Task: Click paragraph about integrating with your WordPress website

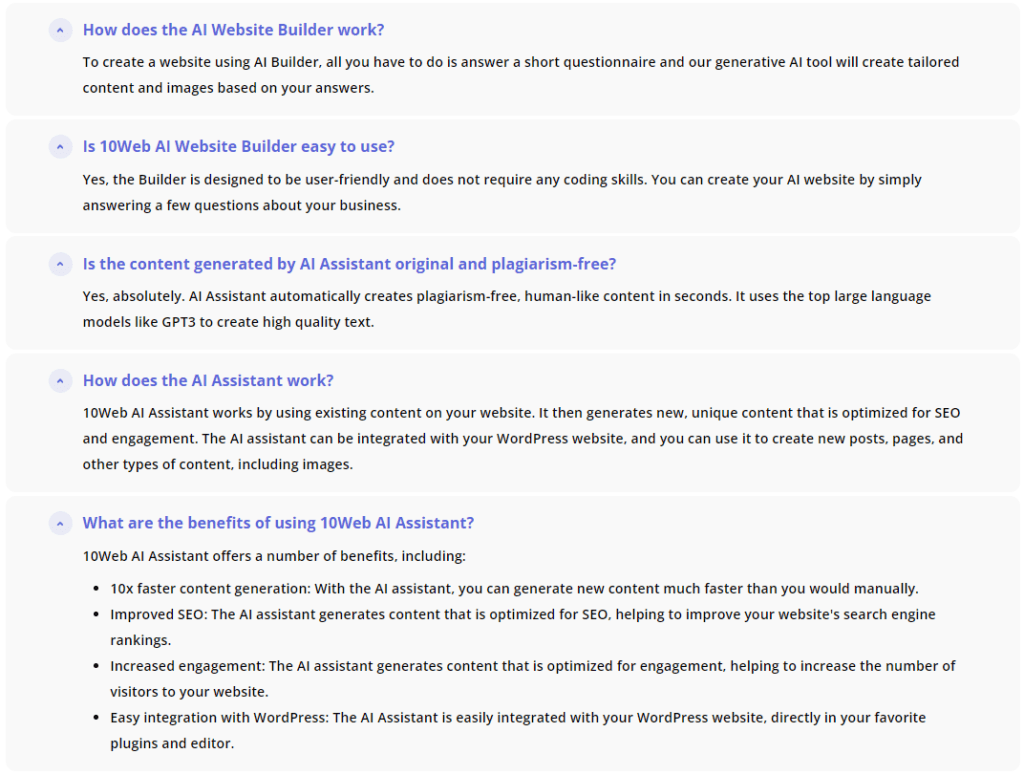Action: click(522, 439)
